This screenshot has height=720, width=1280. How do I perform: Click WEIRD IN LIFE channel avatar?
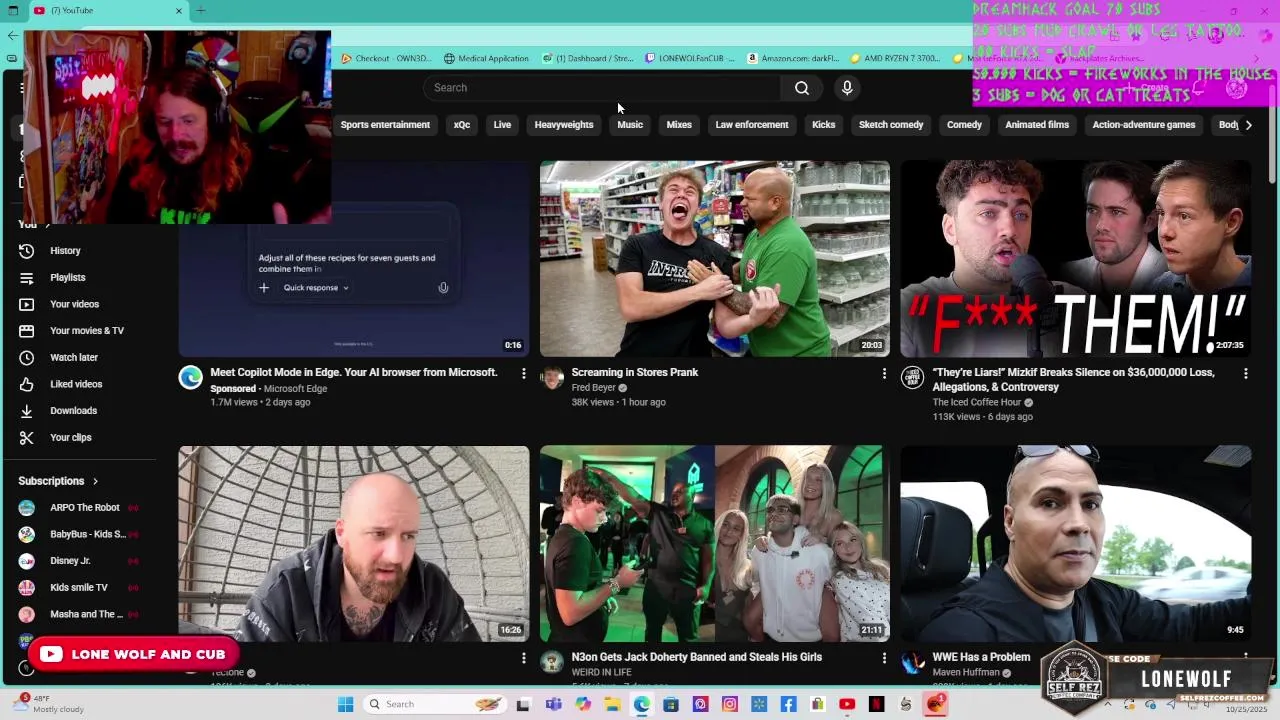pos(552,662)
